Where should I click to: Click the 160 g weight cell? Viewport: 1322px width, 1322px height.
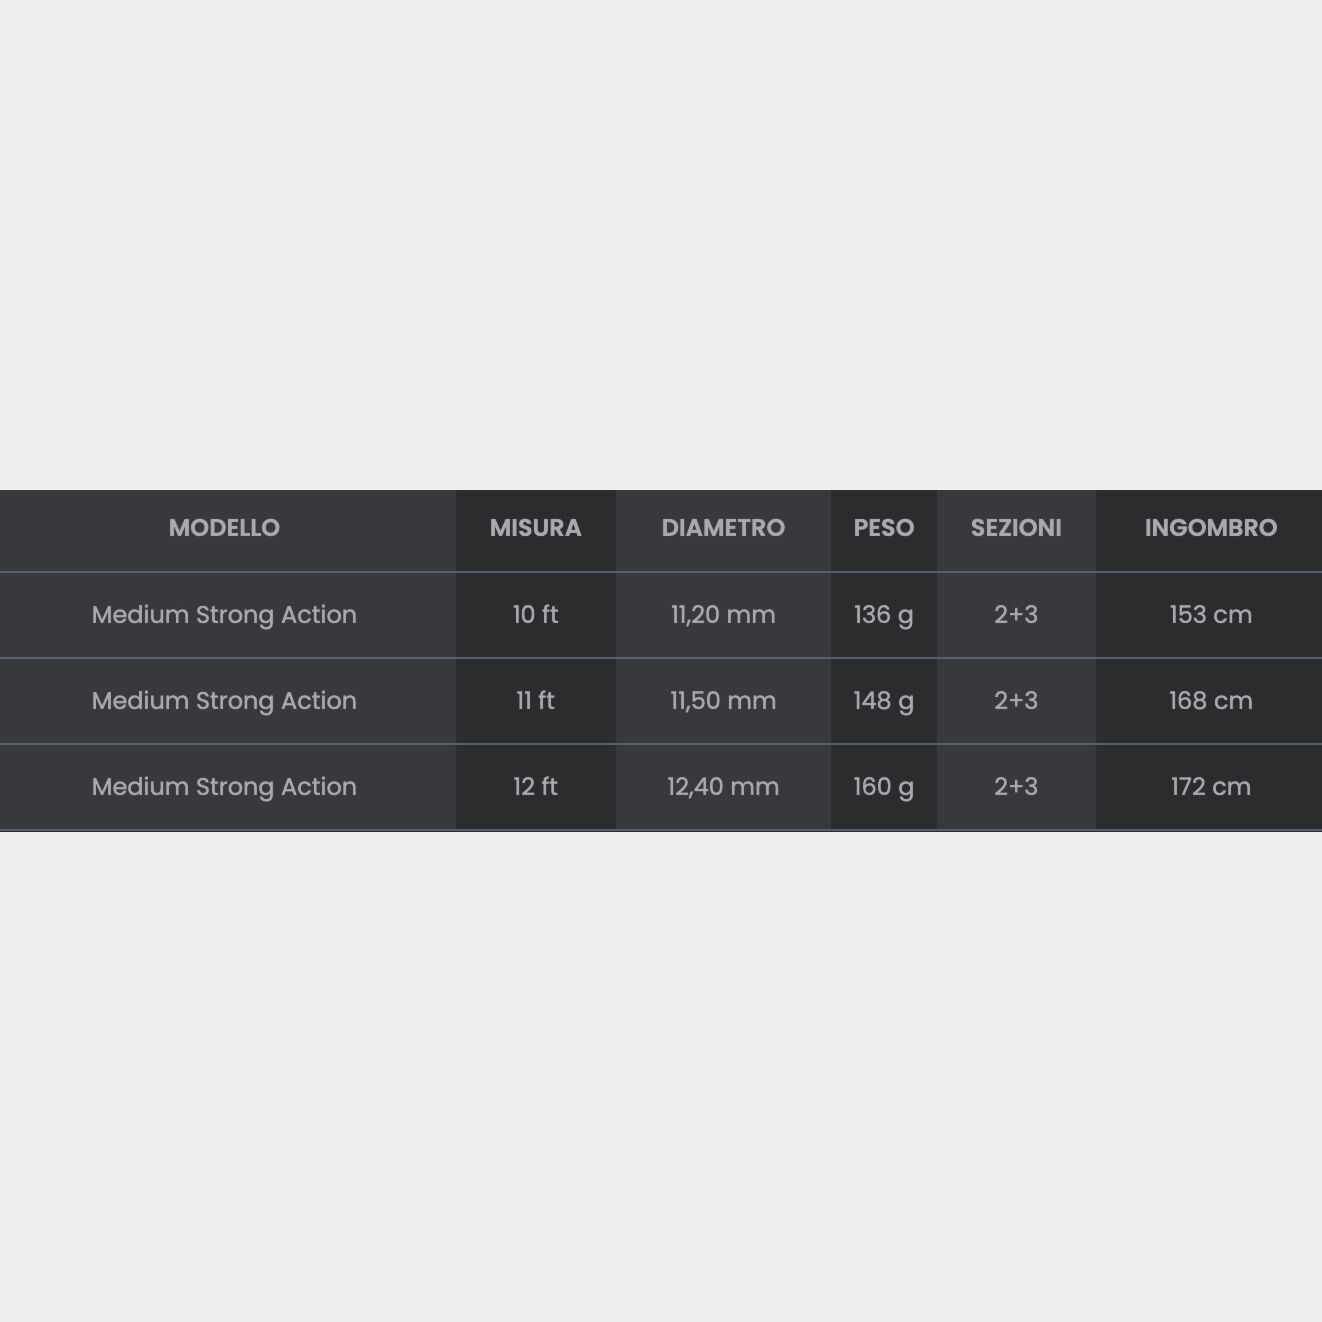click(x=883, y=787)
